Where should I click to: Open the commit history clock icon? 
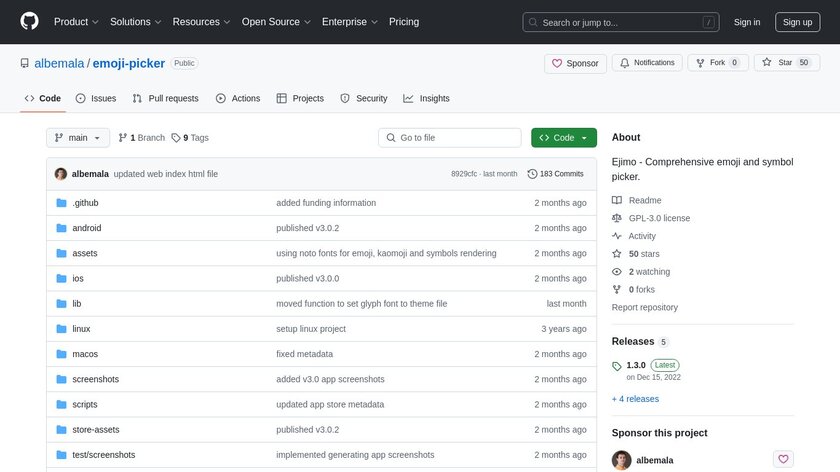click(532, 174)
